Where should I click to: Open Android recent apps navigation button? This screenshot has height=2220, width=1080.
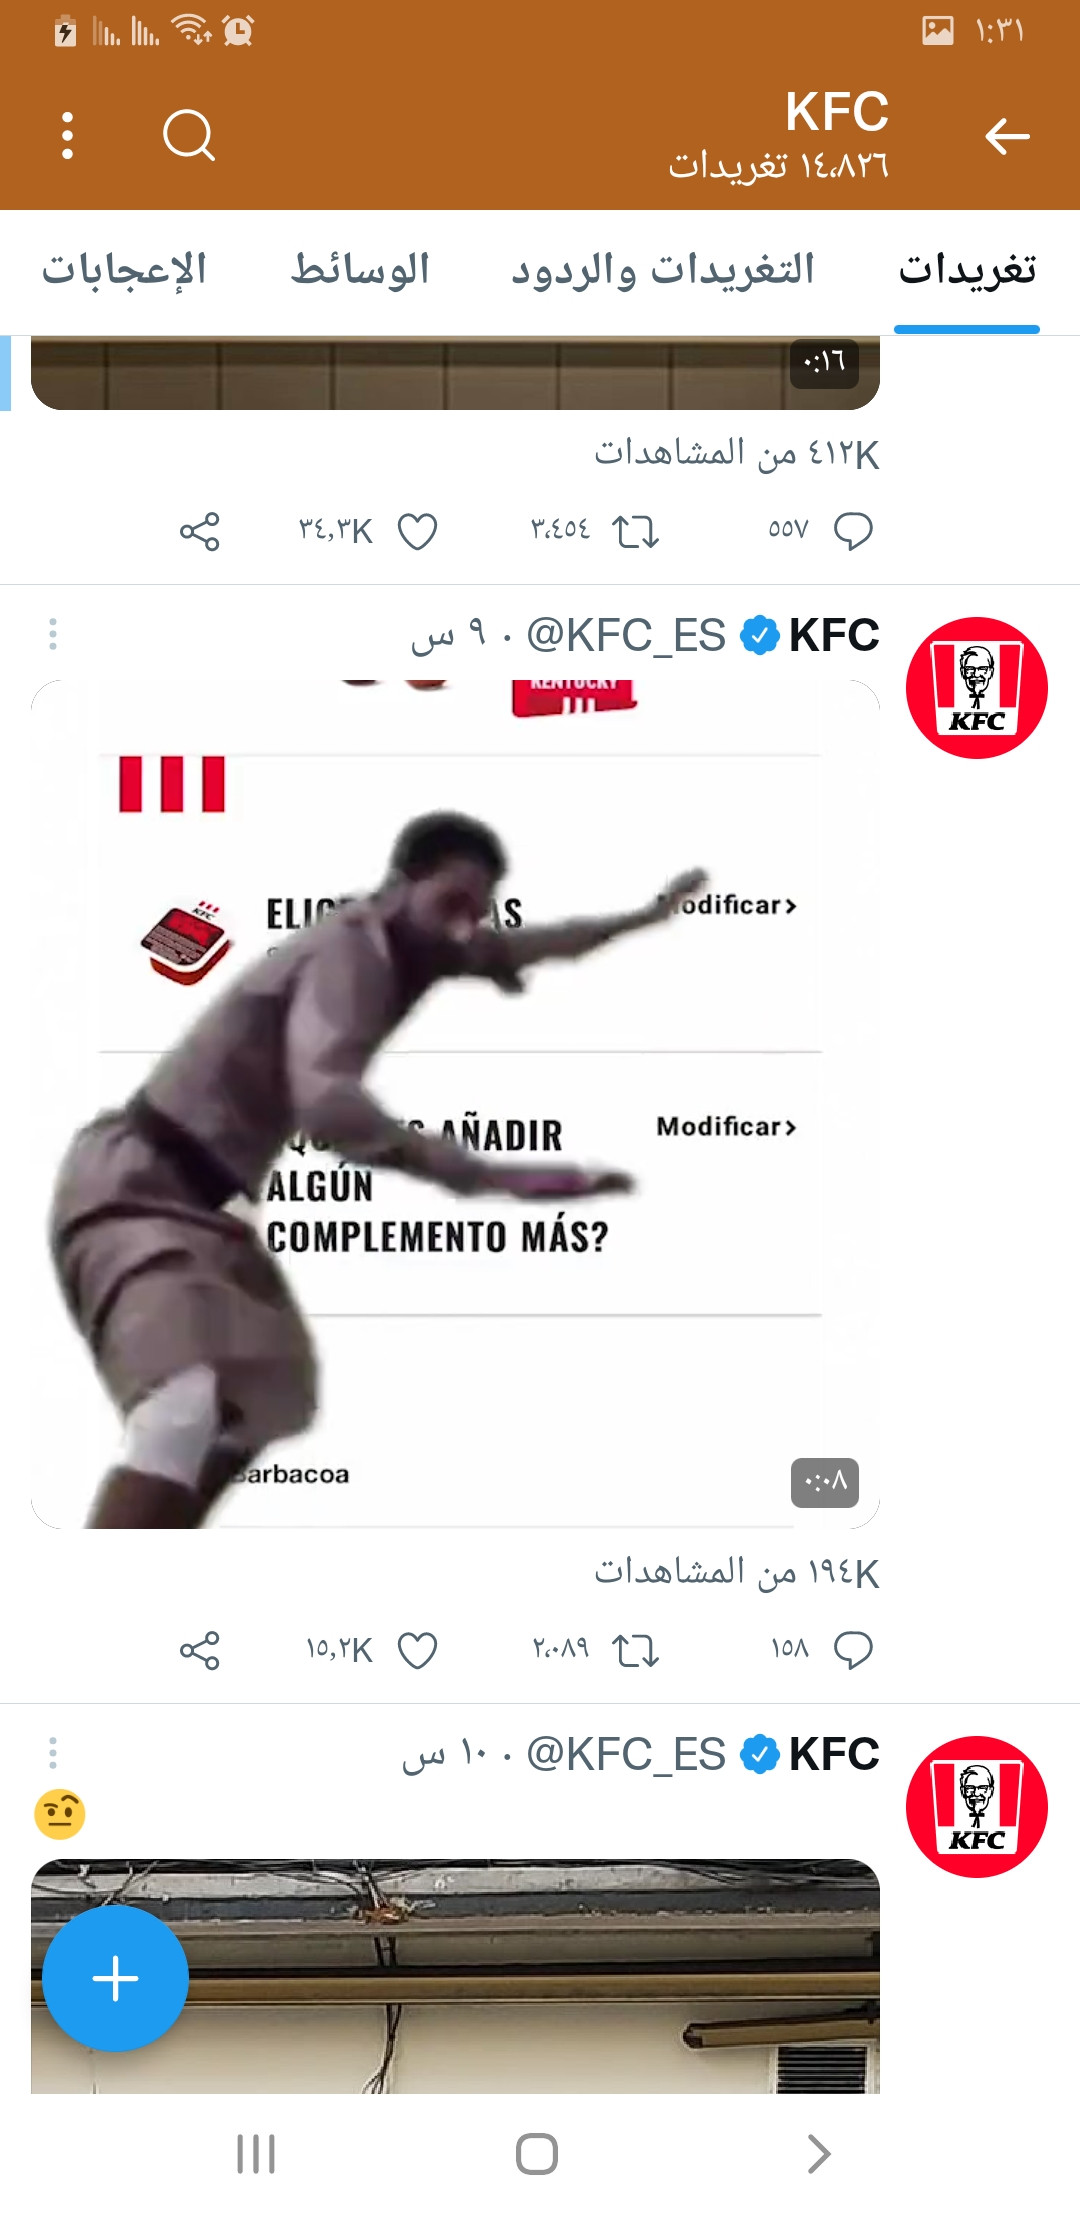(x=256, y=2153)
